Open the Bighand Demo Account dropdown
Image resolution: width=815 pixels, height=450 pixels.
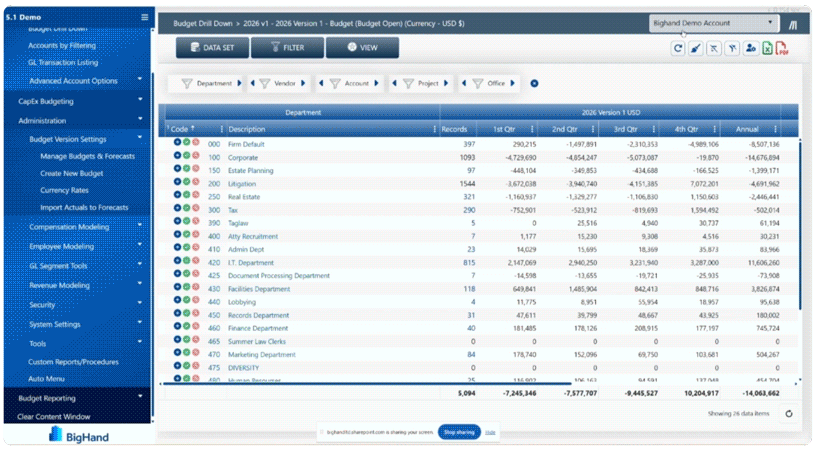click(713, 23)
